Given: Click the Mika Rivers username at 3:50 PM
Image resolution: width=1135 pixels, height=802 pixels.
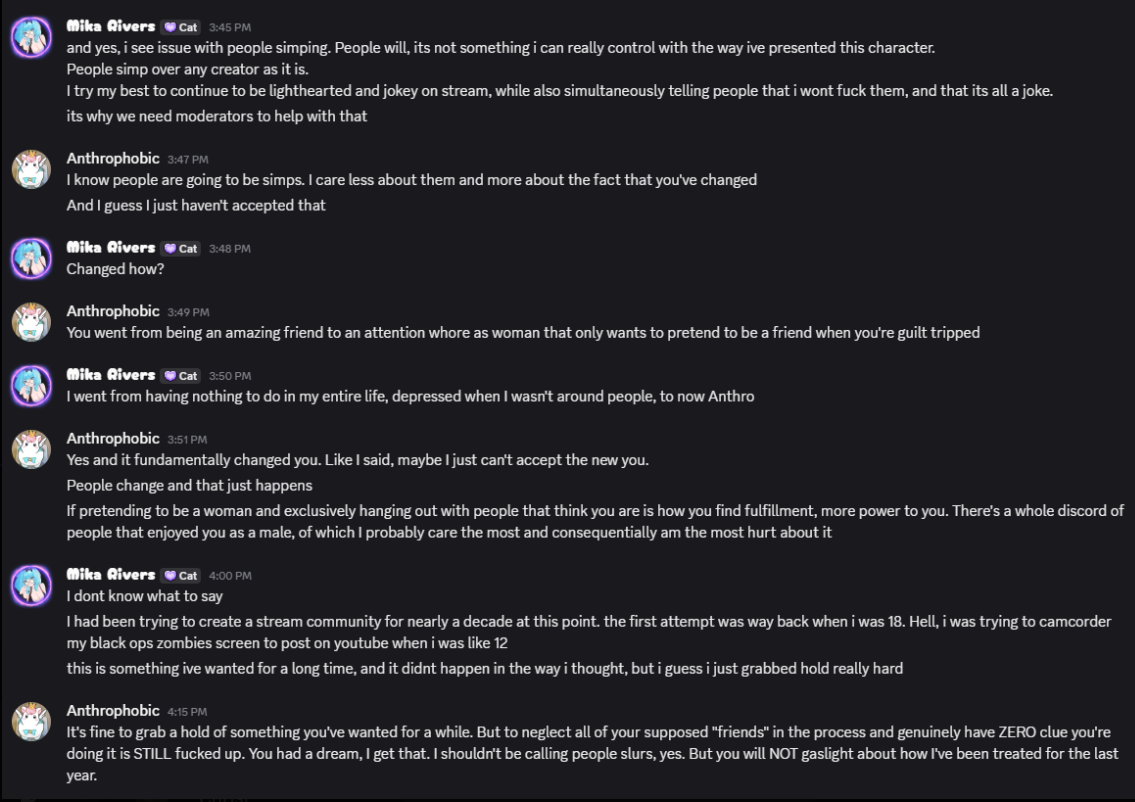Looking at the screenshot, I should 111,375.
